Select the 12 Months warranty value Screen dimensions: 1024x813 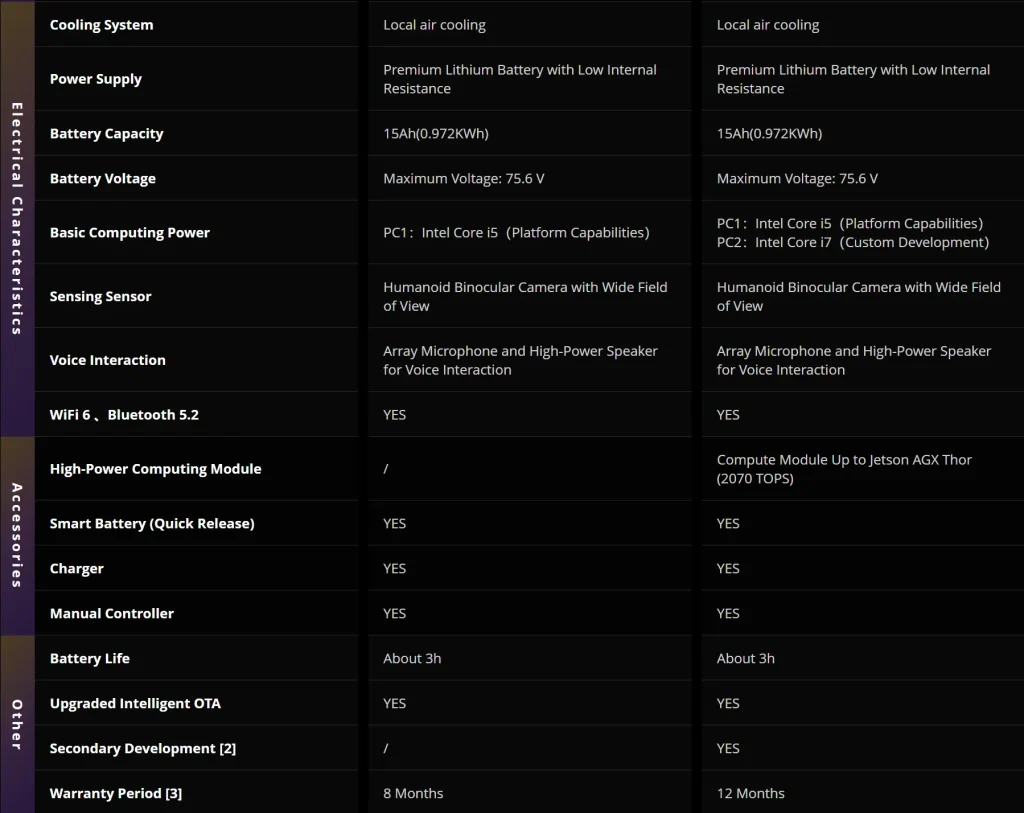click(751, 794)
